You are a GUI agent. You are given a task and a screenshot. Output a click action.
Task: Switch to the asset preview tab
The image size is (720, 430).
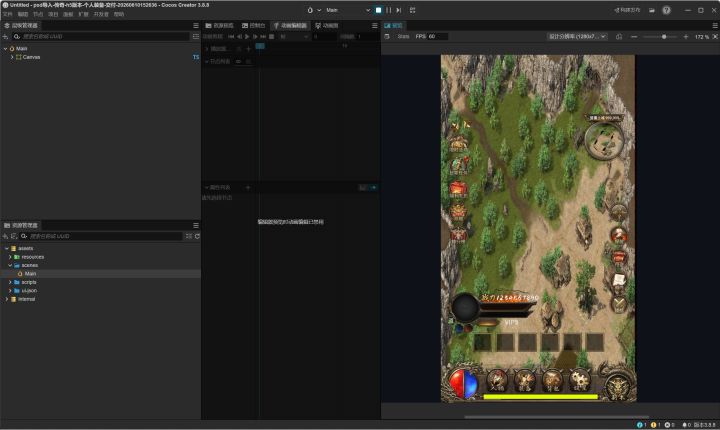[x=219, y=25]
